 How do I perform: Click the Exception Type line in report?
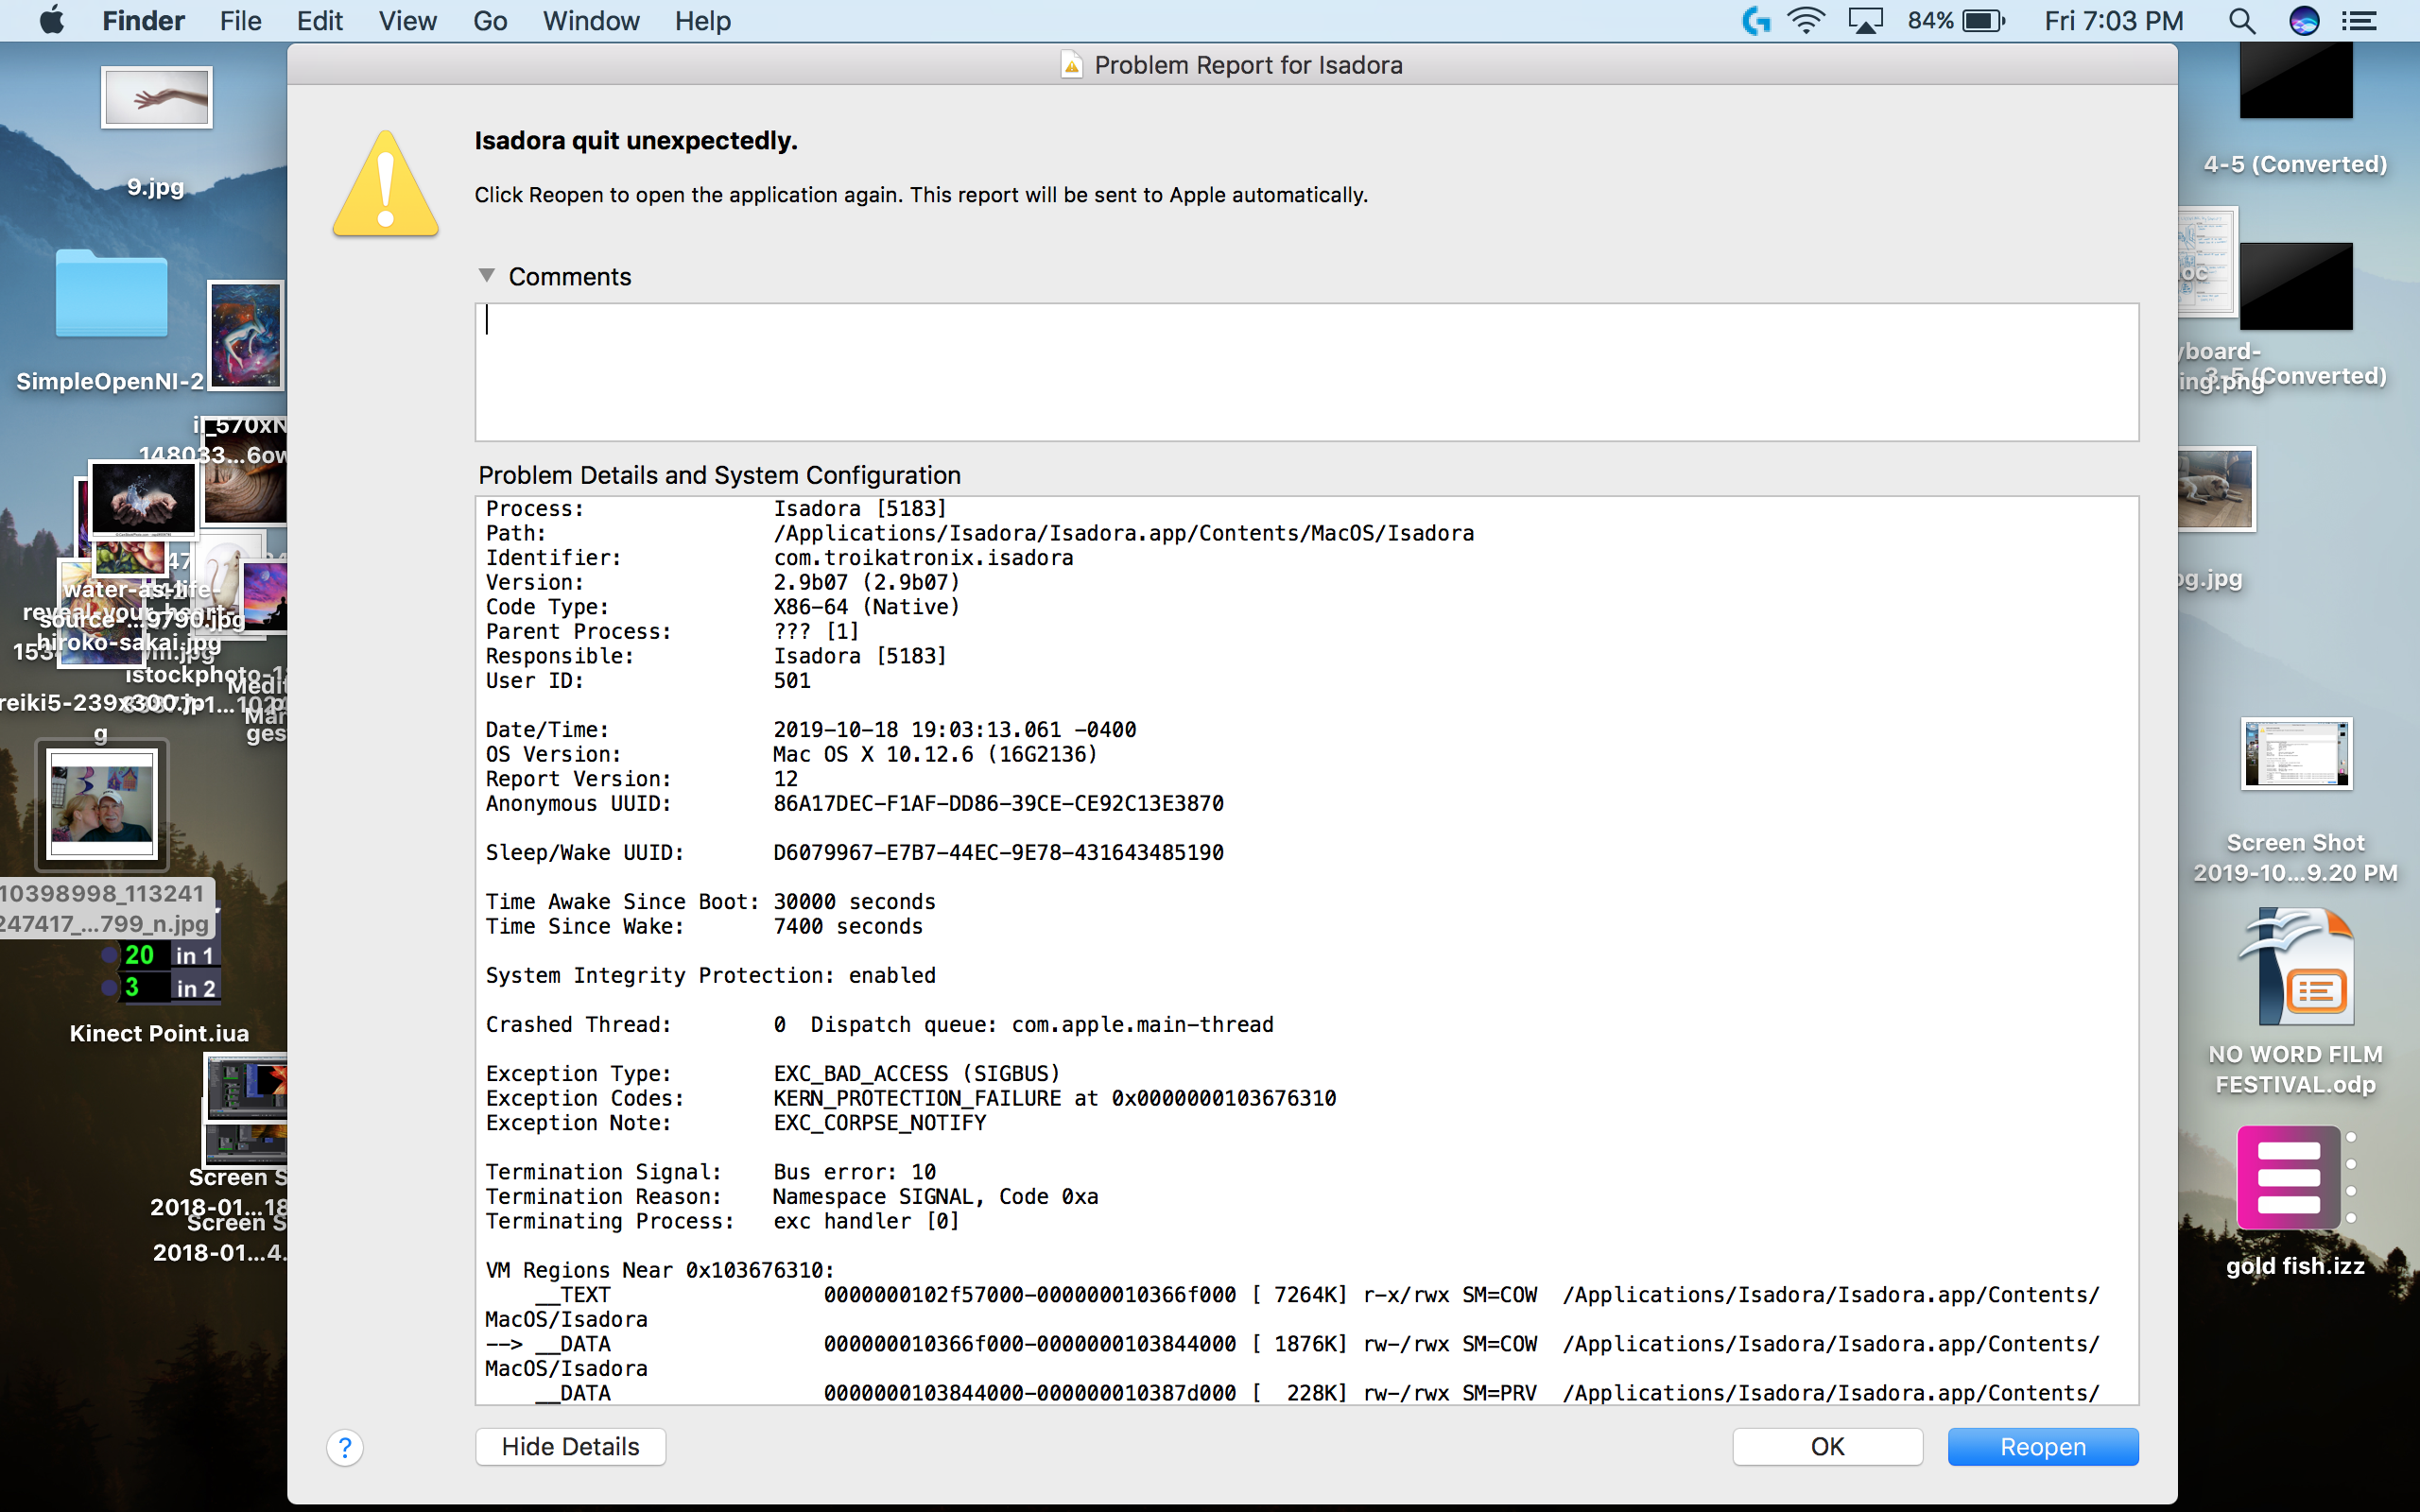(x=772, y=1073)
